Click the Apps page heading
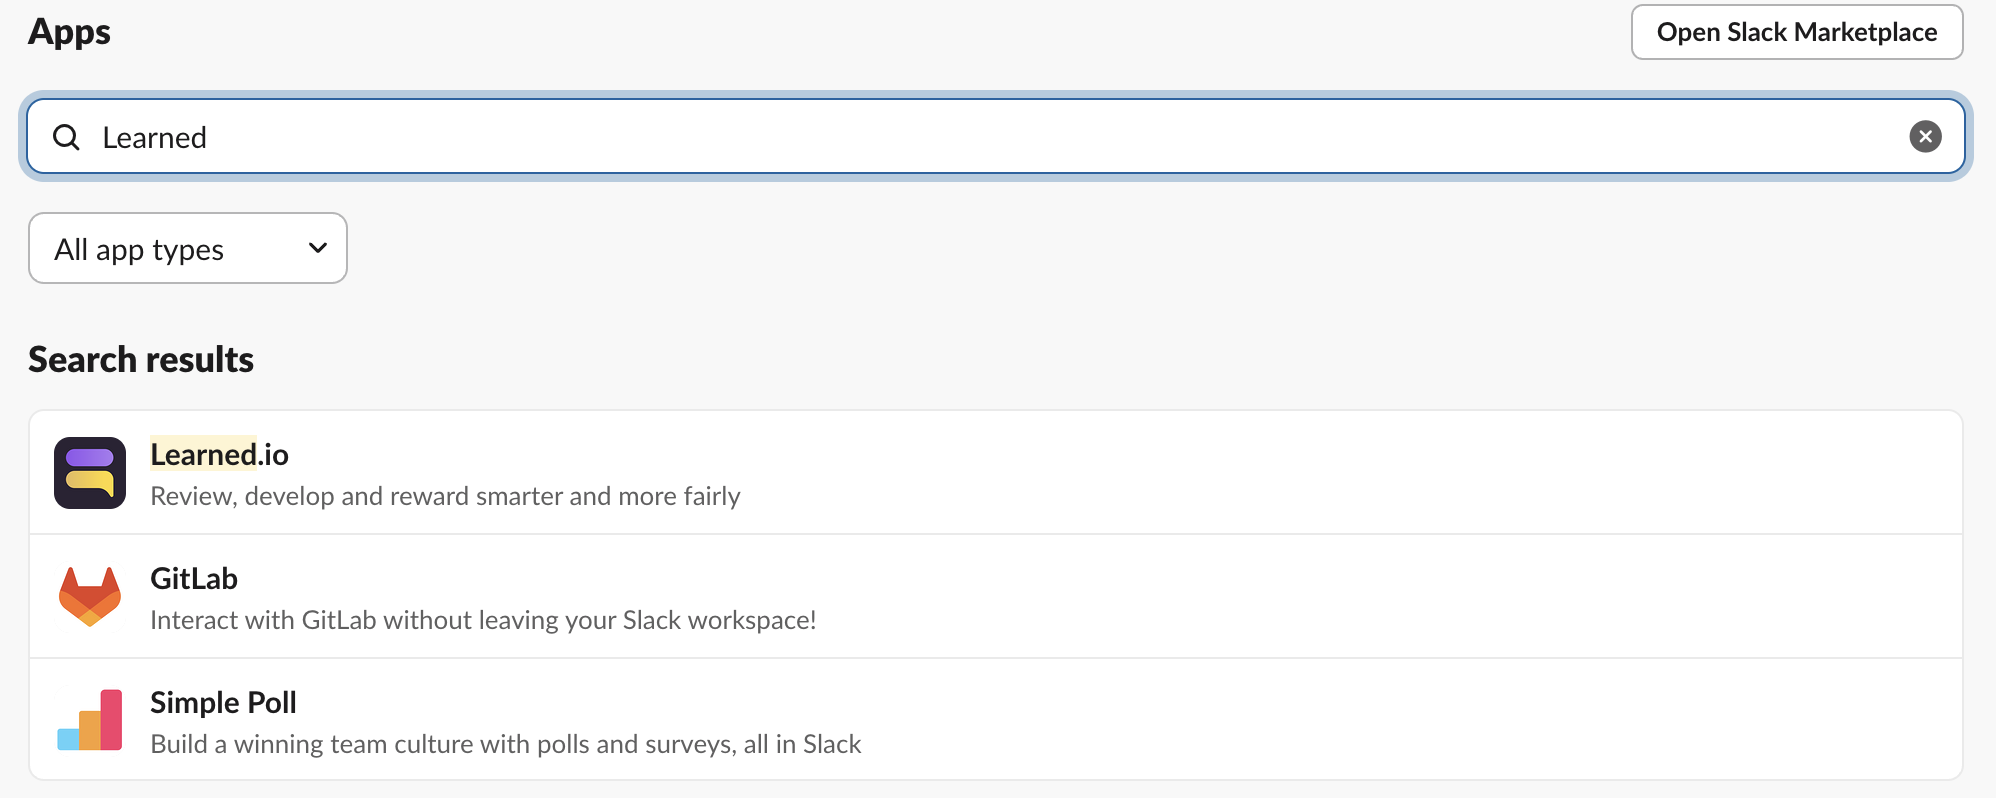The width and height of the screenshot is (1996, 798). 69,32
